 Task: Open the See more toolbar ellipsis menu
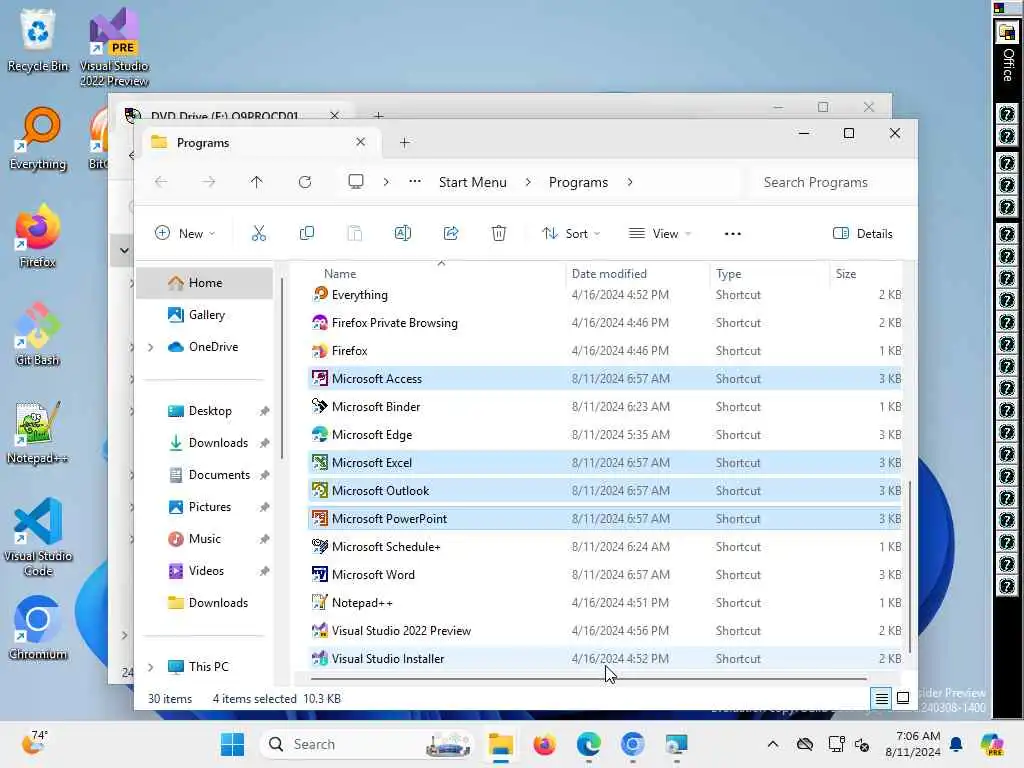pyautogui.click(x=733, y=233)
